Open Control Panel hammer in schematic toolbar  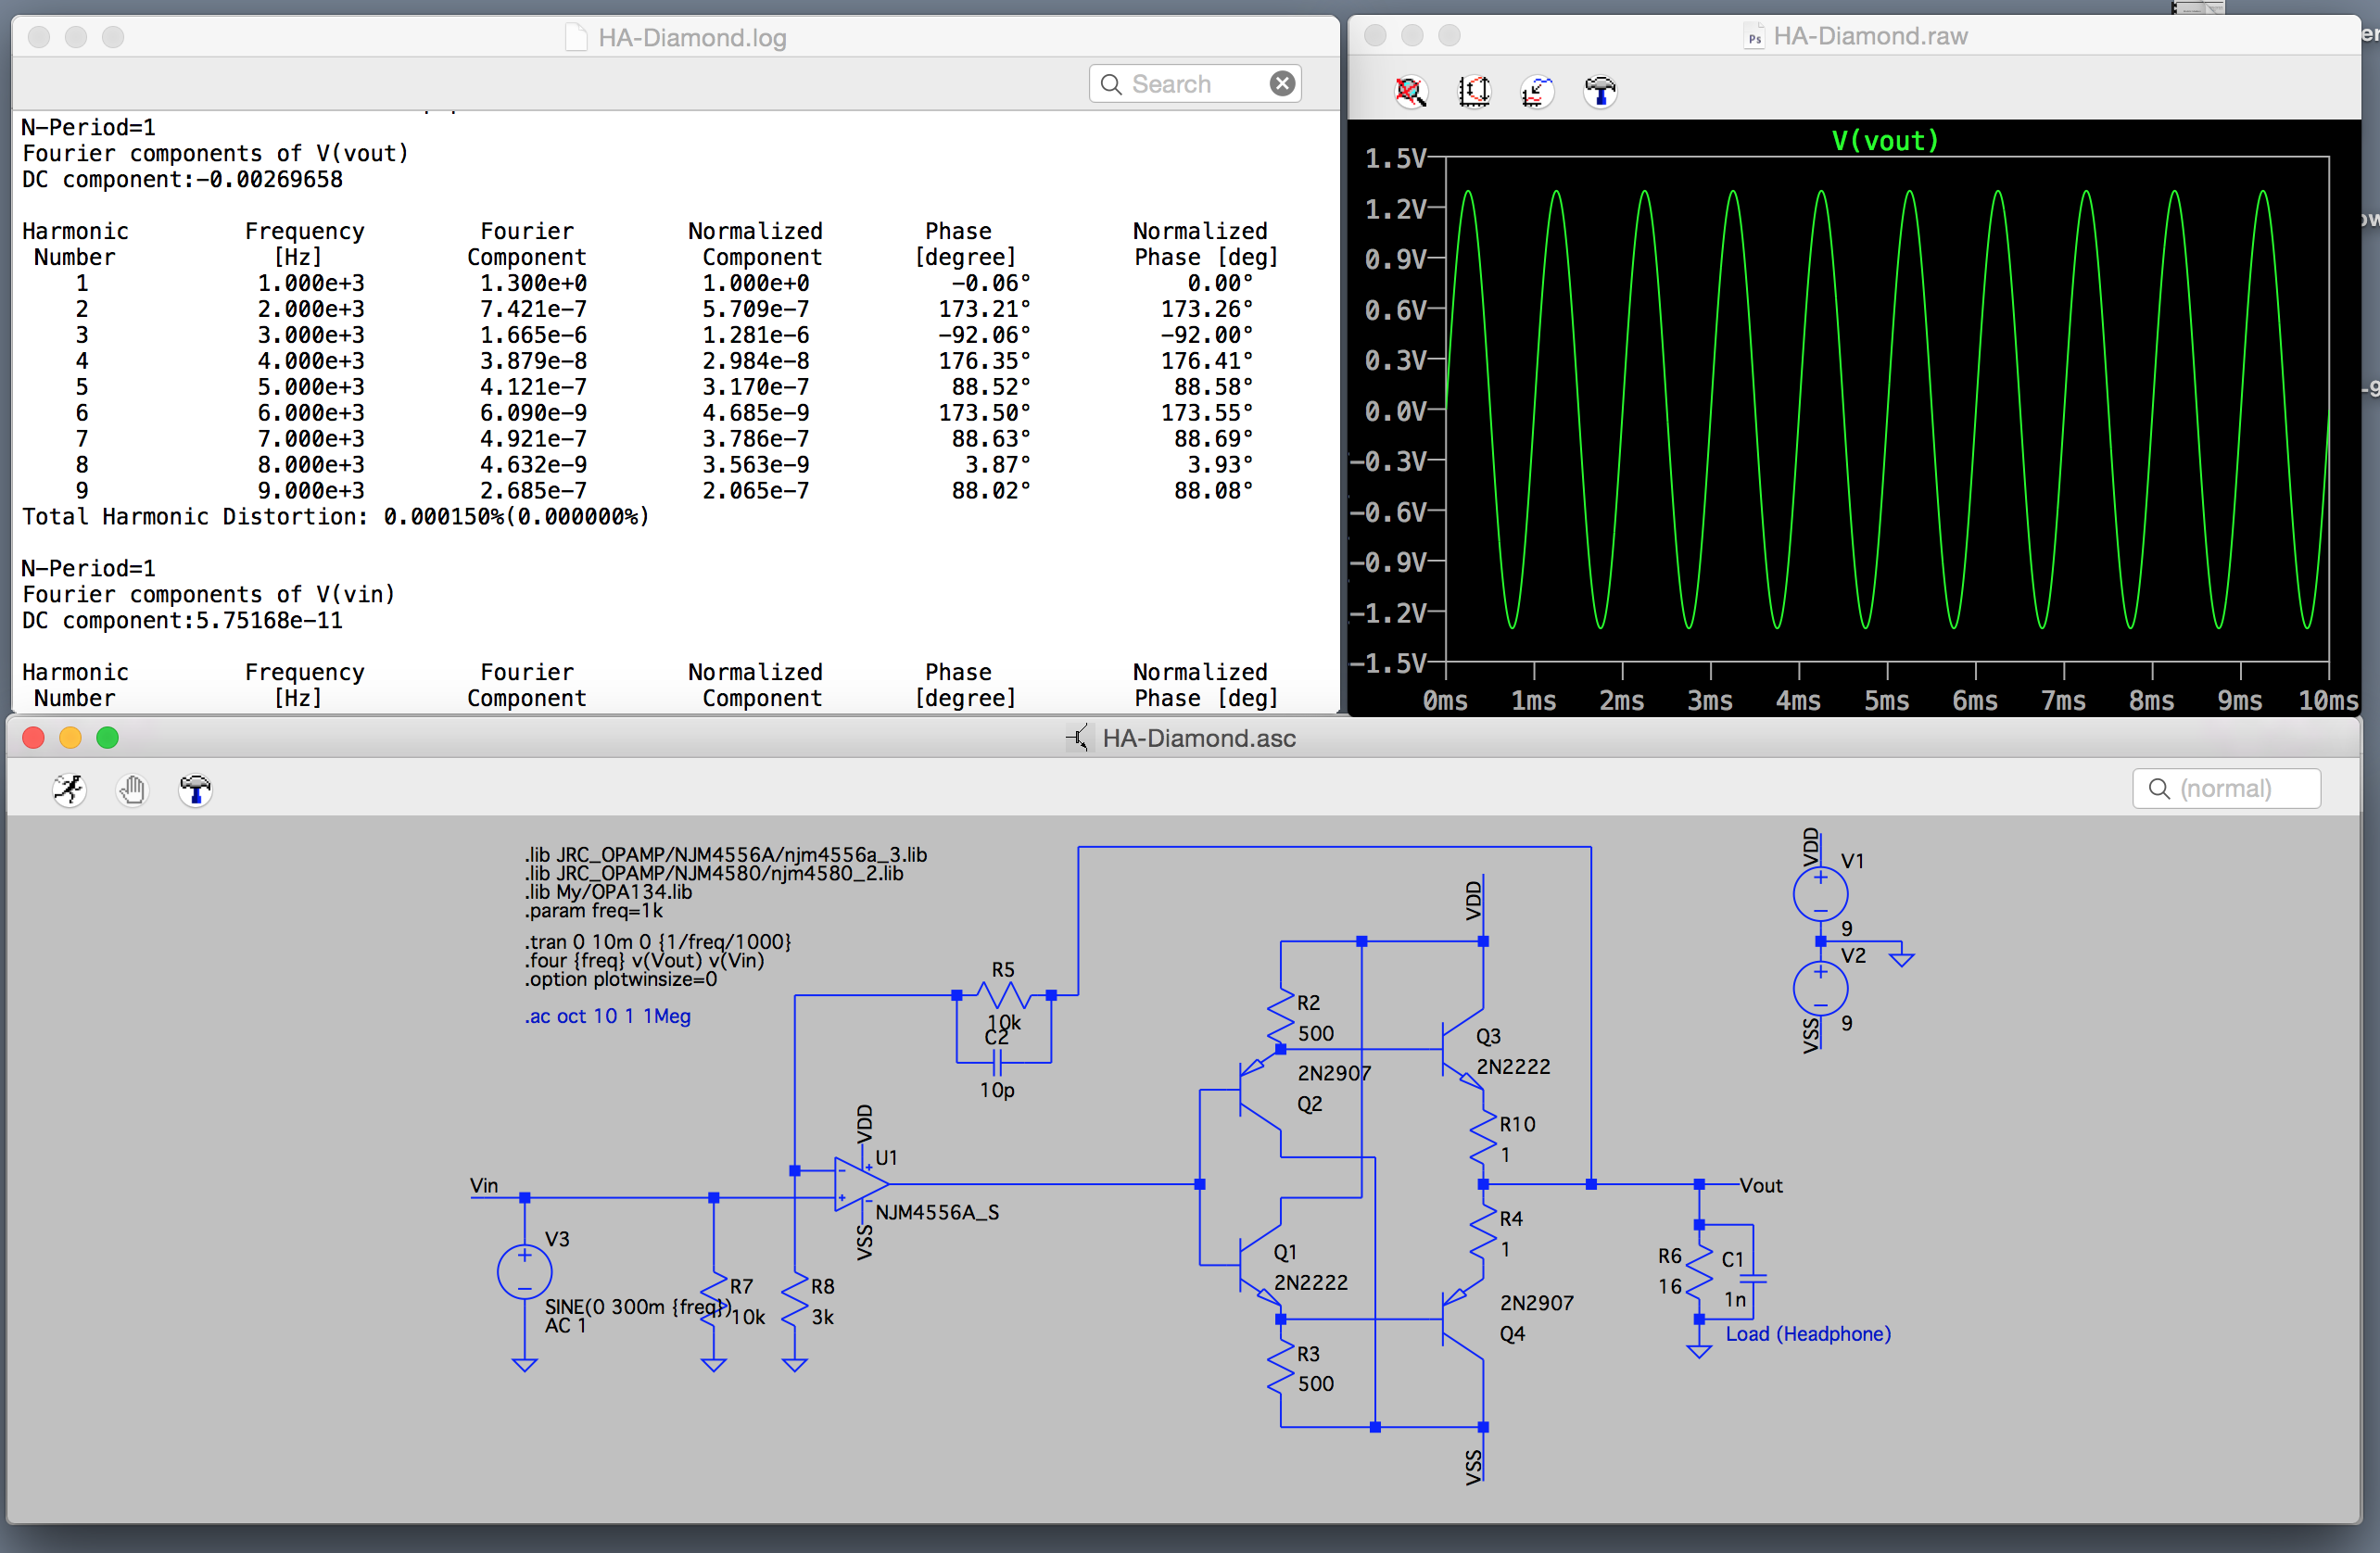point(195,790)
